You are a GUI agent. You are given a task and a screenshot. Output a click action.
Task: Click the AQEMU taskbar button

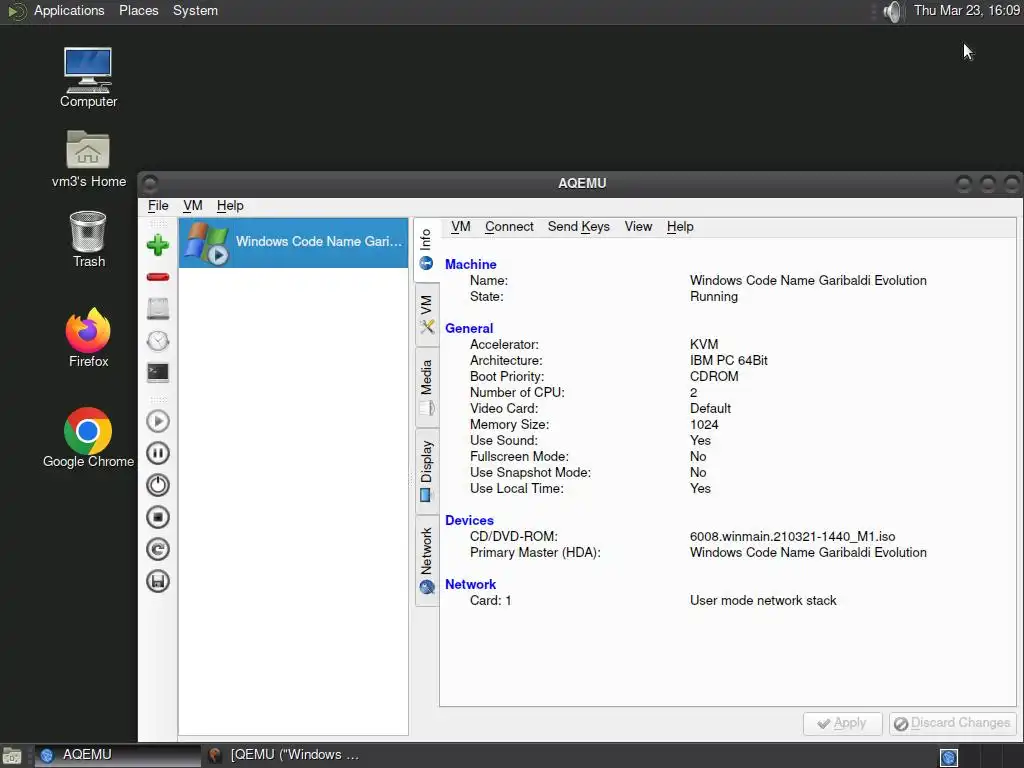pos(117,755)
